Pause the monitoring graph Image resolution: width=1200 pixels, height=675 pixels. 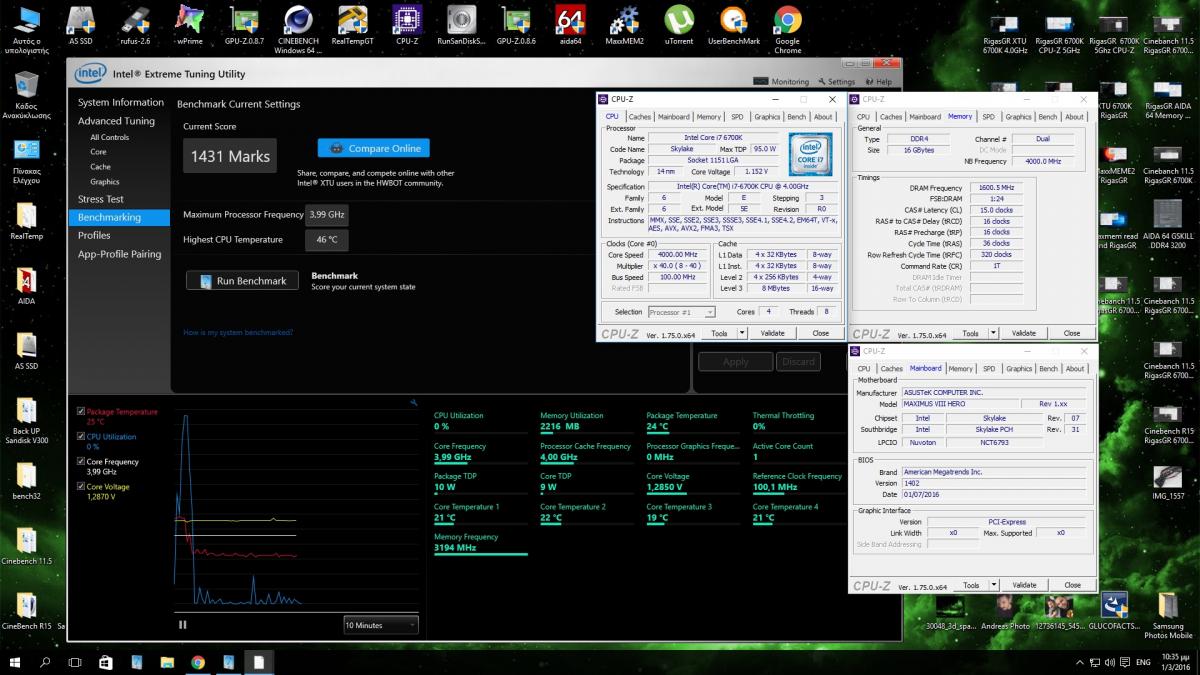pos(183,625)
